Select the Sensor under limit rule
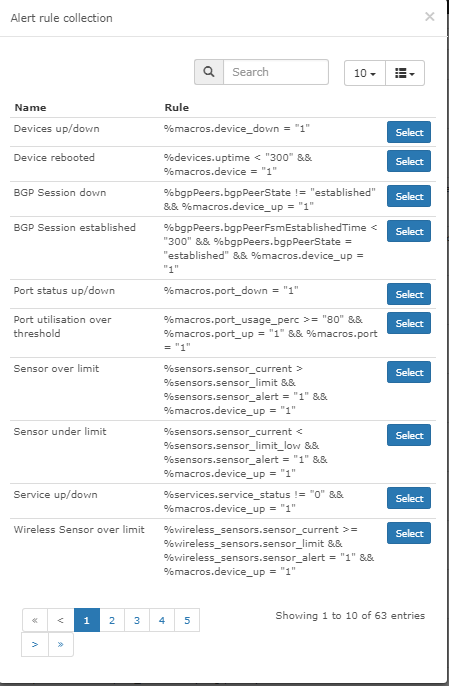 (409, 436)
